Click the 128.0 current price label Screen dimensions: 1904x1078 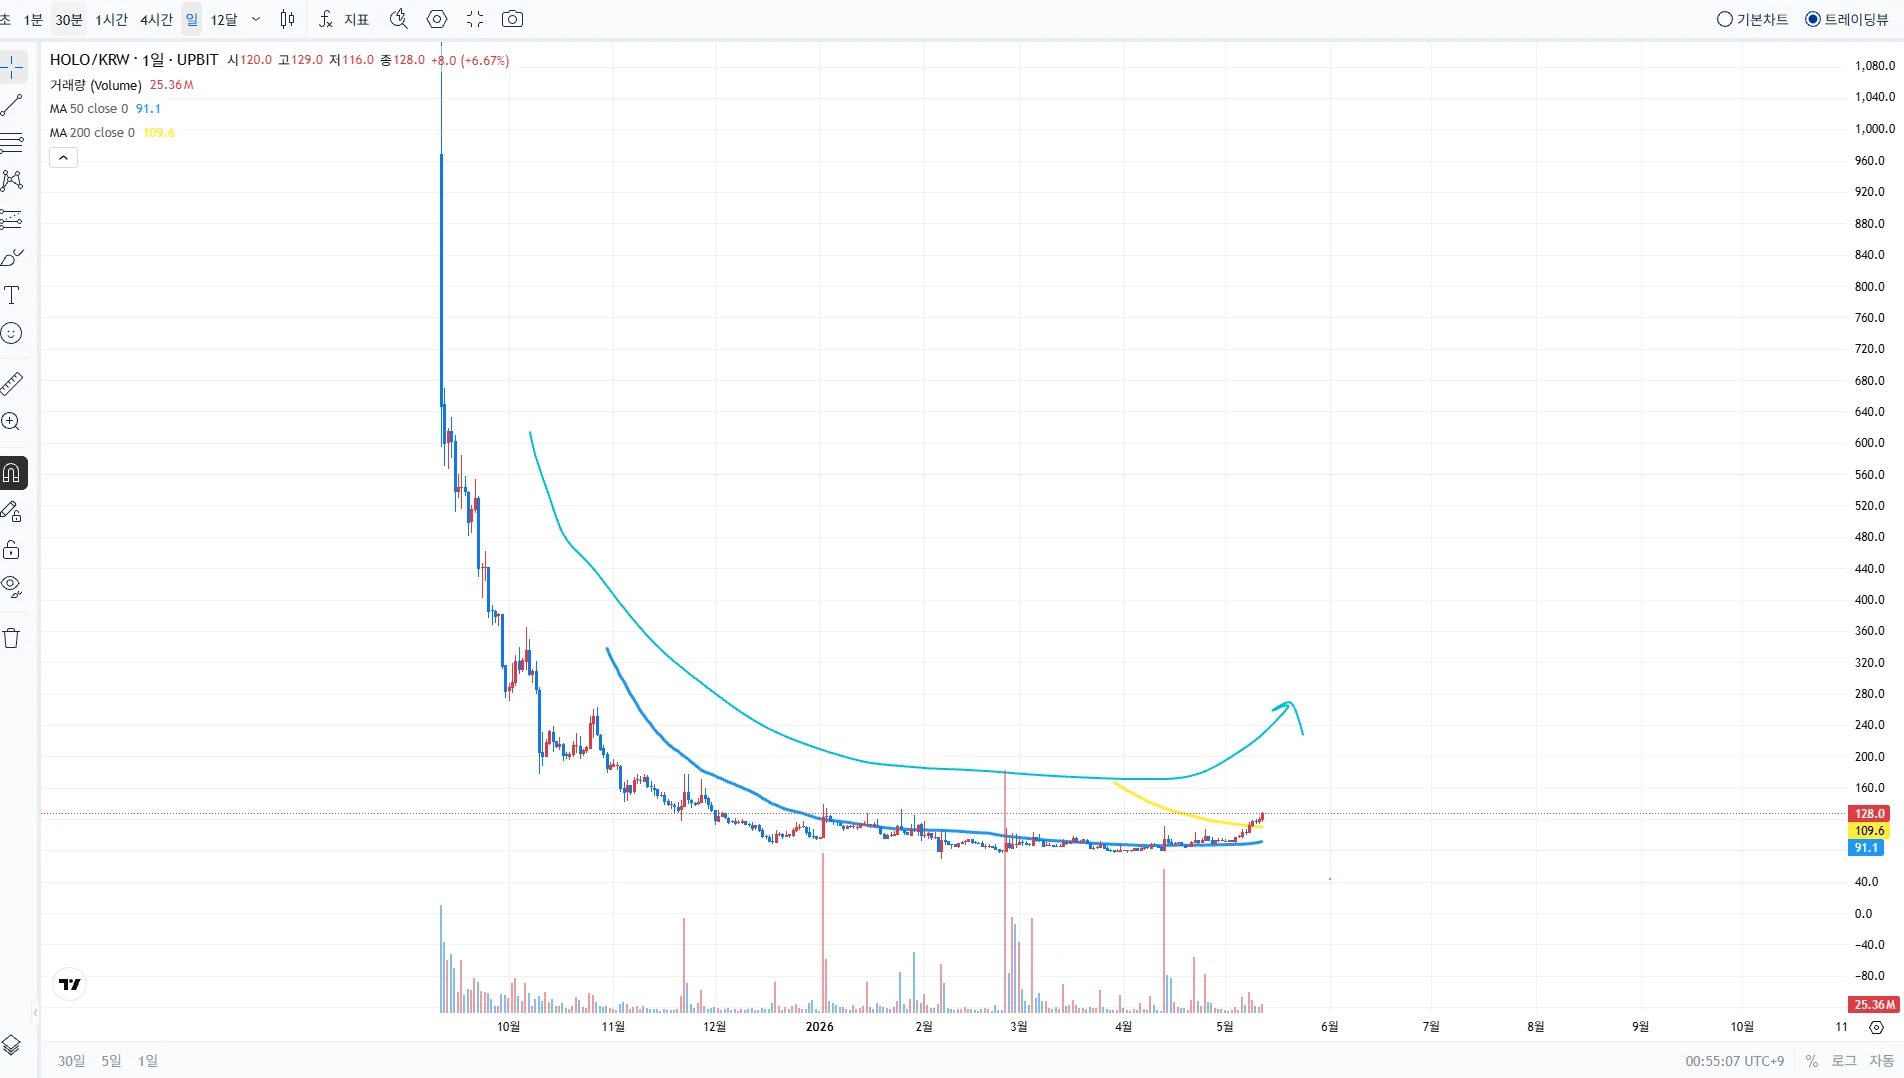[1869, 814]
